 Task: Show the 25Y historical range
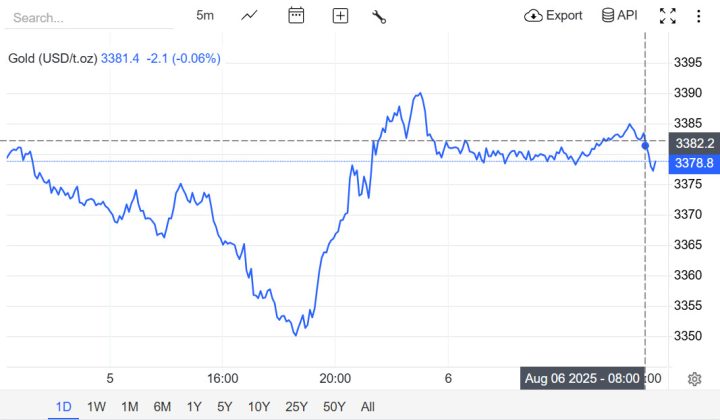click(296, 406)
